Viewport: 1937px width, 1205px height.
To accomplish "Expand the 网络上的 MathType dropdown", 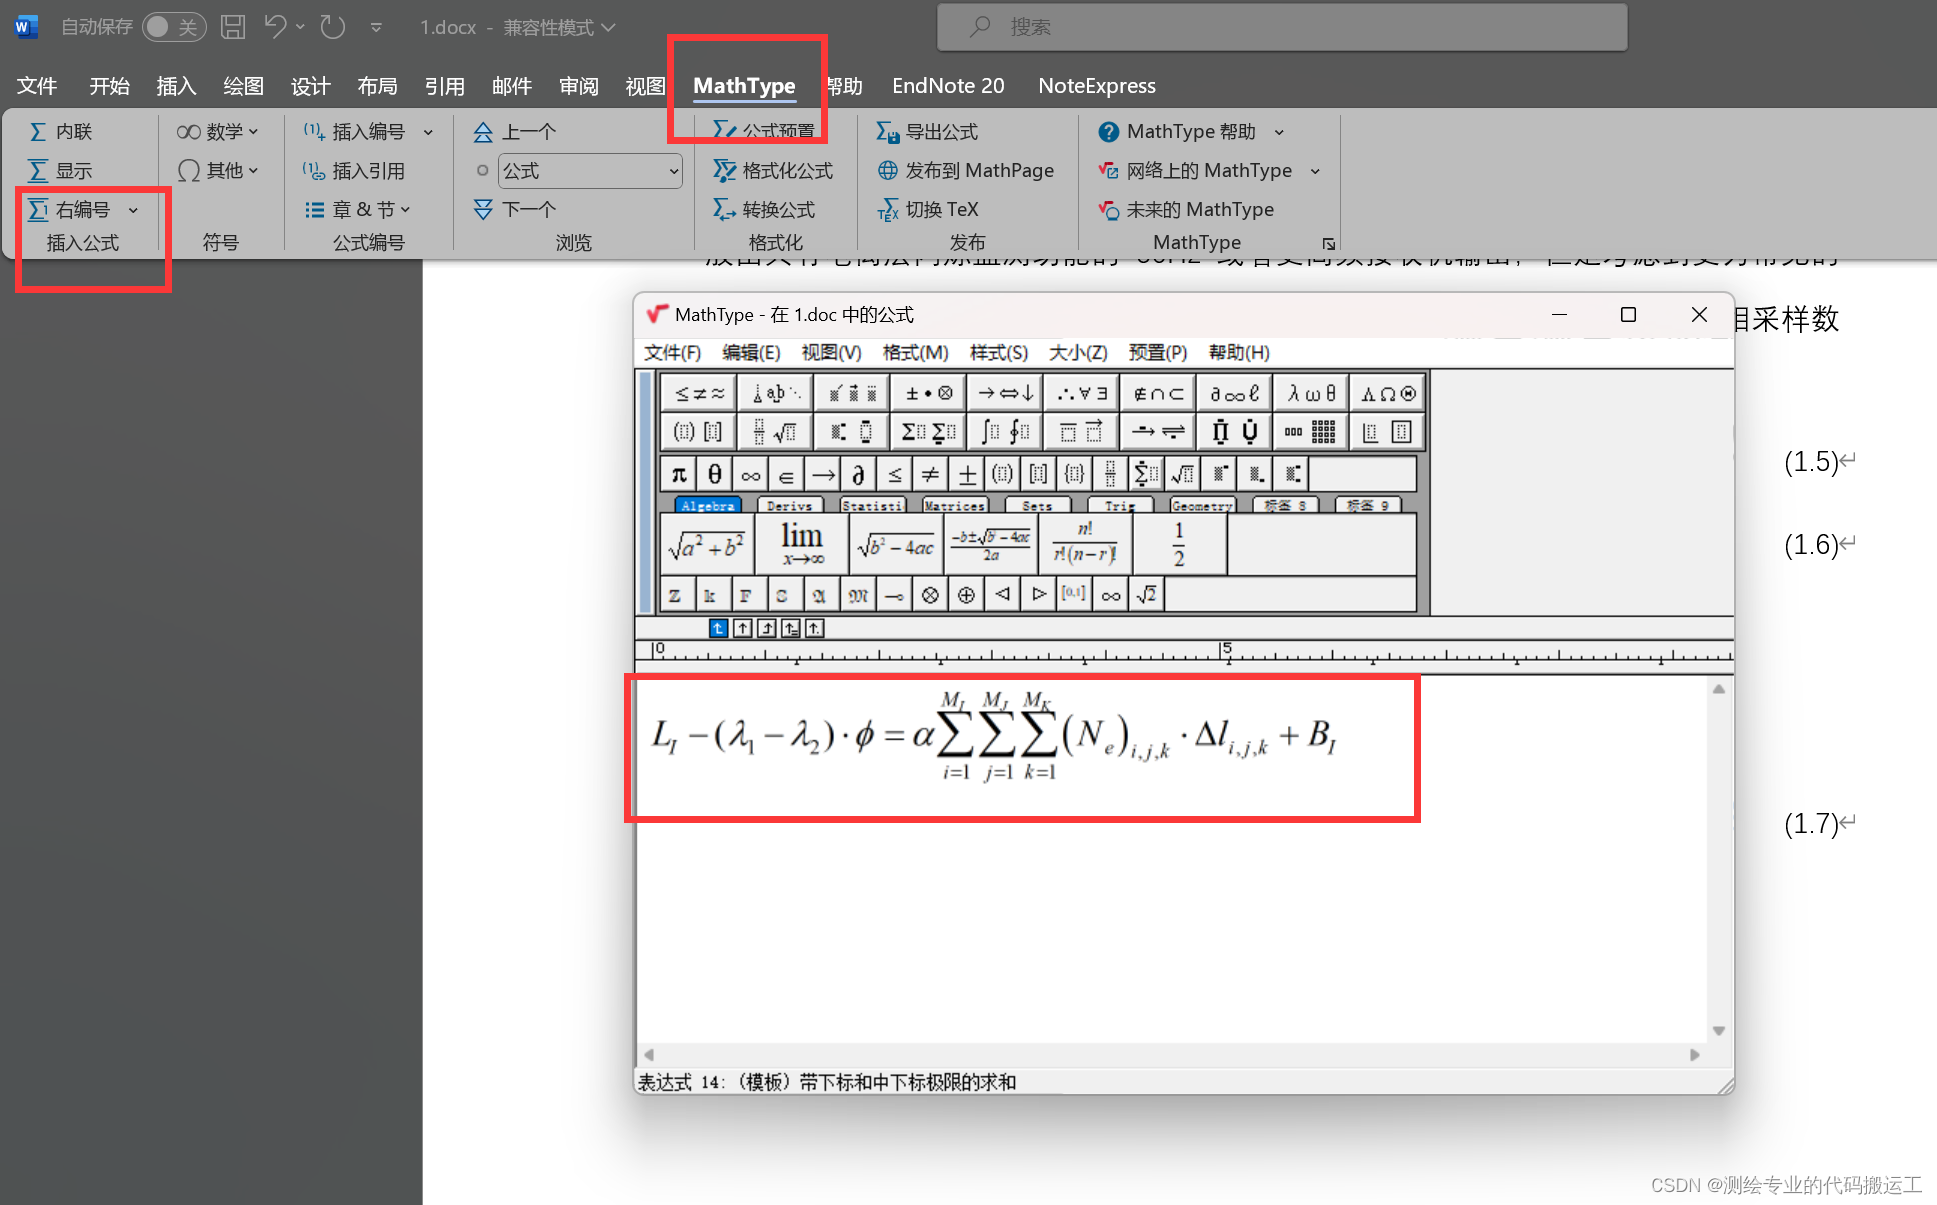I will click(1317, 170).
